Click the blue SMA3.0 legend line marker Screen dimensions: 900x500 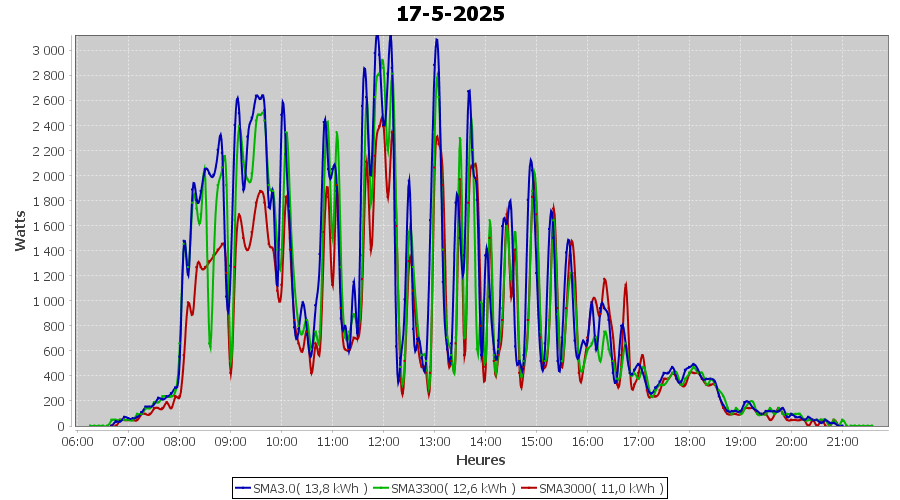click(243, 489)
